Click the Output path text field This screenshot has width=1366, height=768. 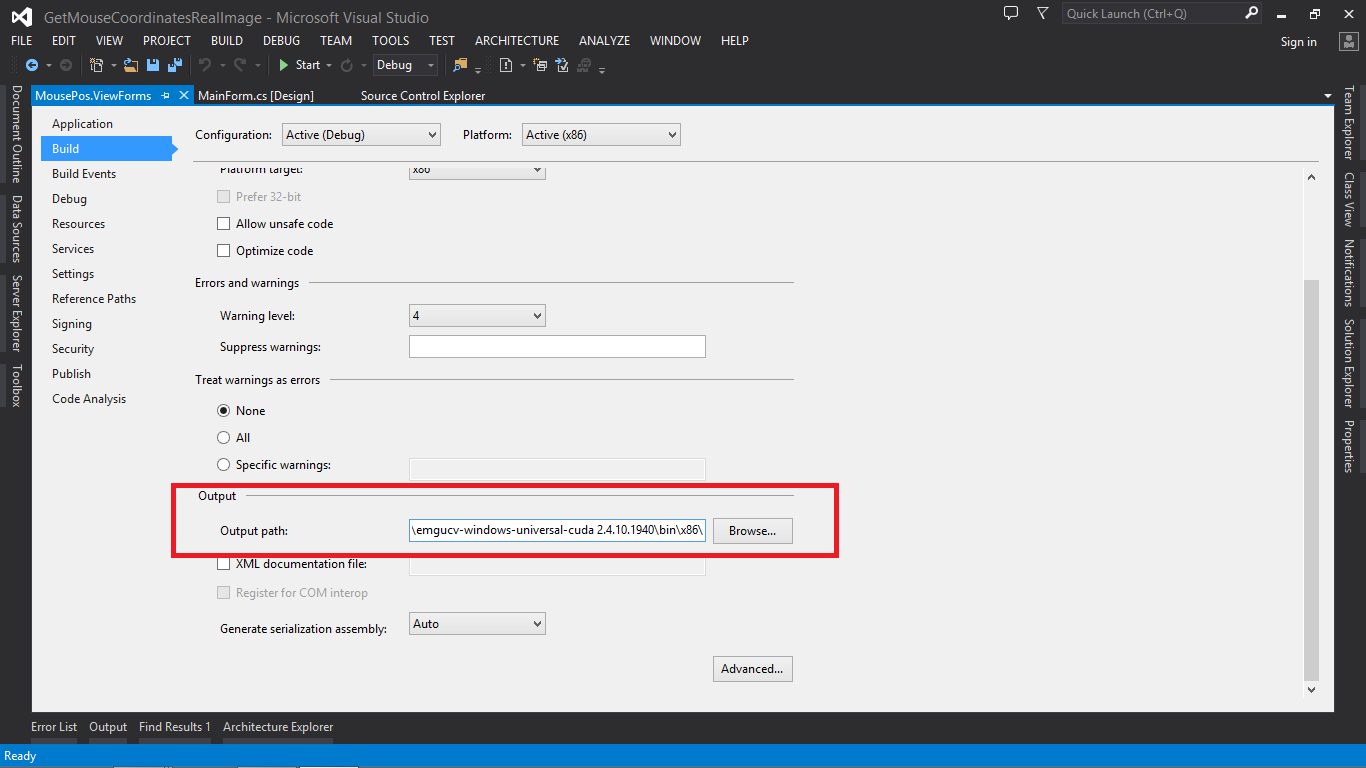557,531
